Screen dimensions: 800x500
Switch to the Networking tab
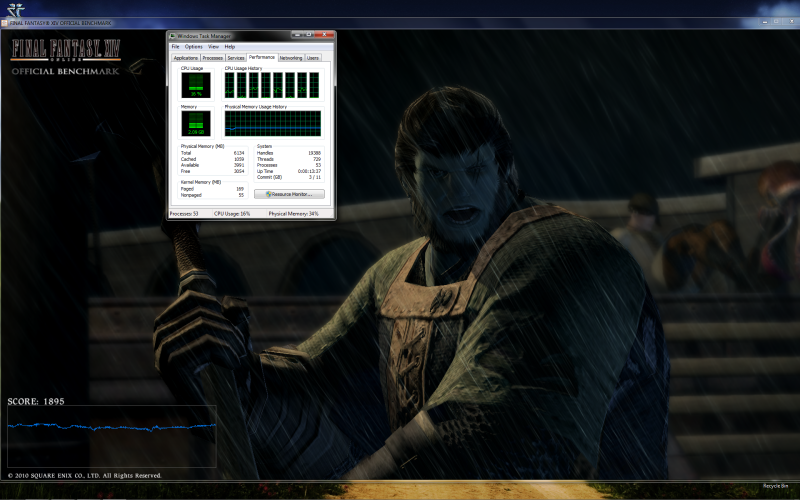tap(291, 58)
